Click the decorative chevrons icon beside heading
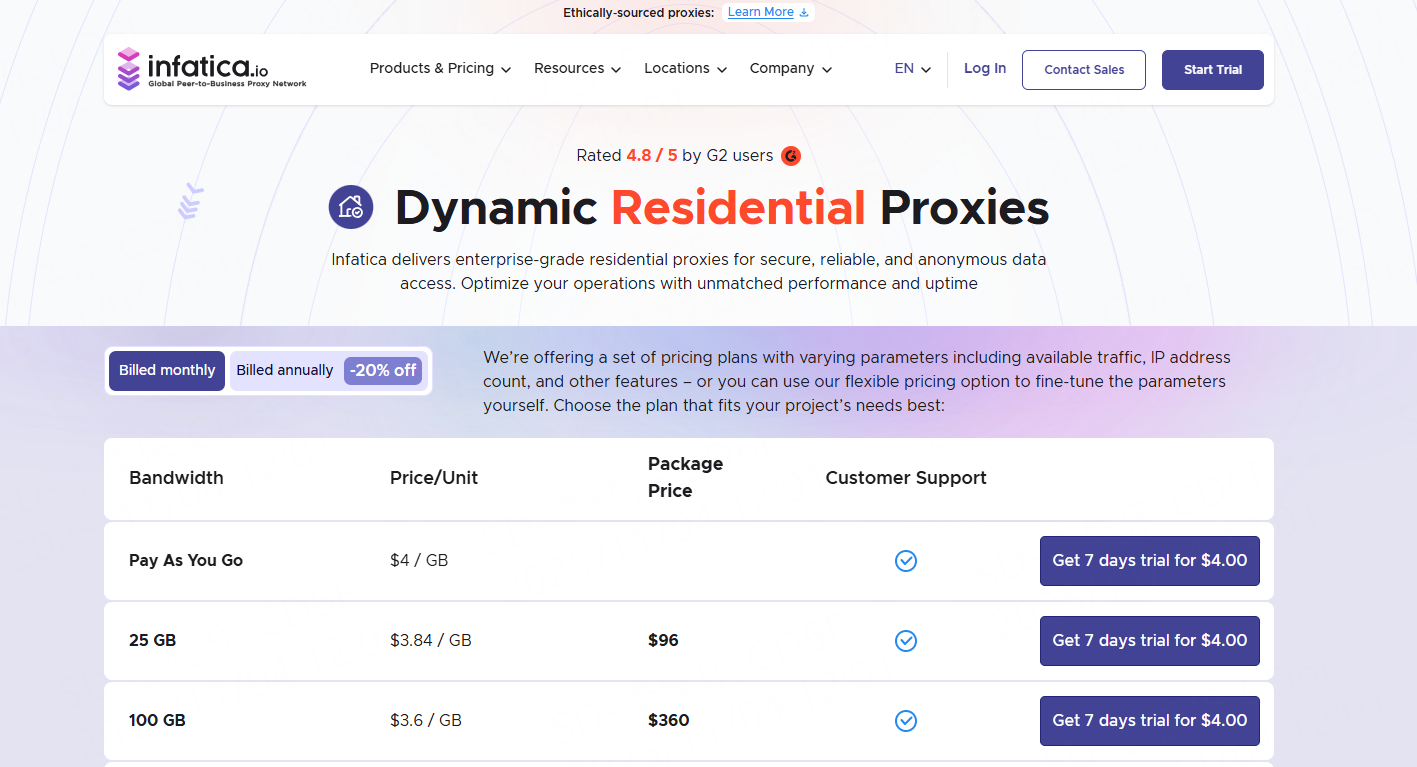This screenshot has width=1417, height=767. pyautogui.click(x=191, y=201)
